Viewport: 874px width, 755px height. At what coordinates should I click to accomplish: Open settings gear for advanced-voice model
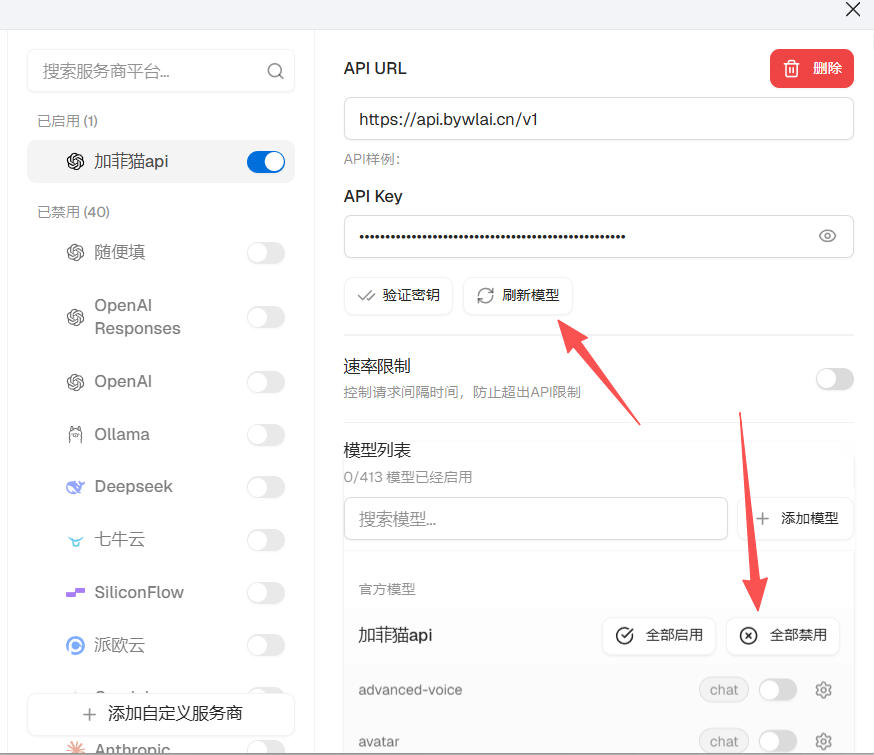pos(822,689)
